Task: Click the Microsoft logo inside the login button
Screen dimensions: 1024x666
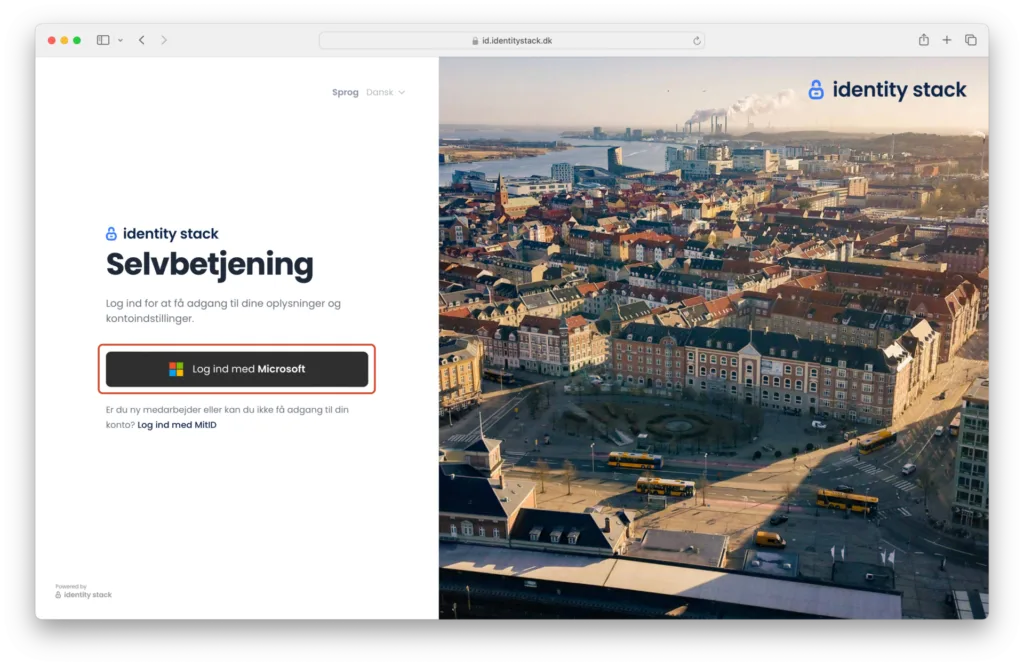Action: coord(176,369)
